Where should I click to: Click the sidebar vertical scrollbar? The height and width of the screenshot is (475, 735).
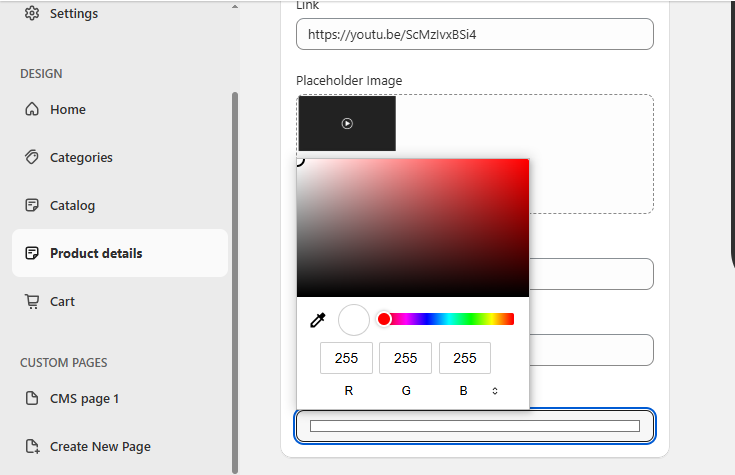[x=235, y=281]
